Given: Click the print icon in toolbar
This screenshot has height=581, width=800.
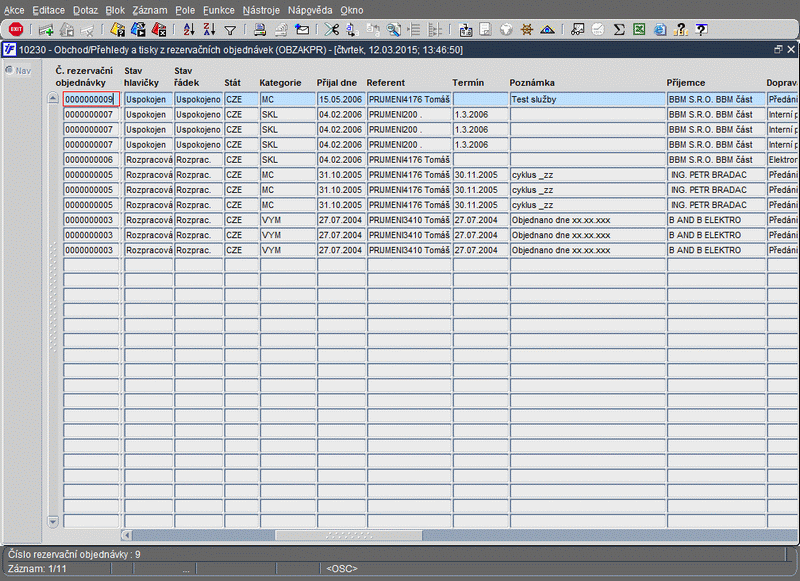Looking at the screenshot, I should coord(260,30).
